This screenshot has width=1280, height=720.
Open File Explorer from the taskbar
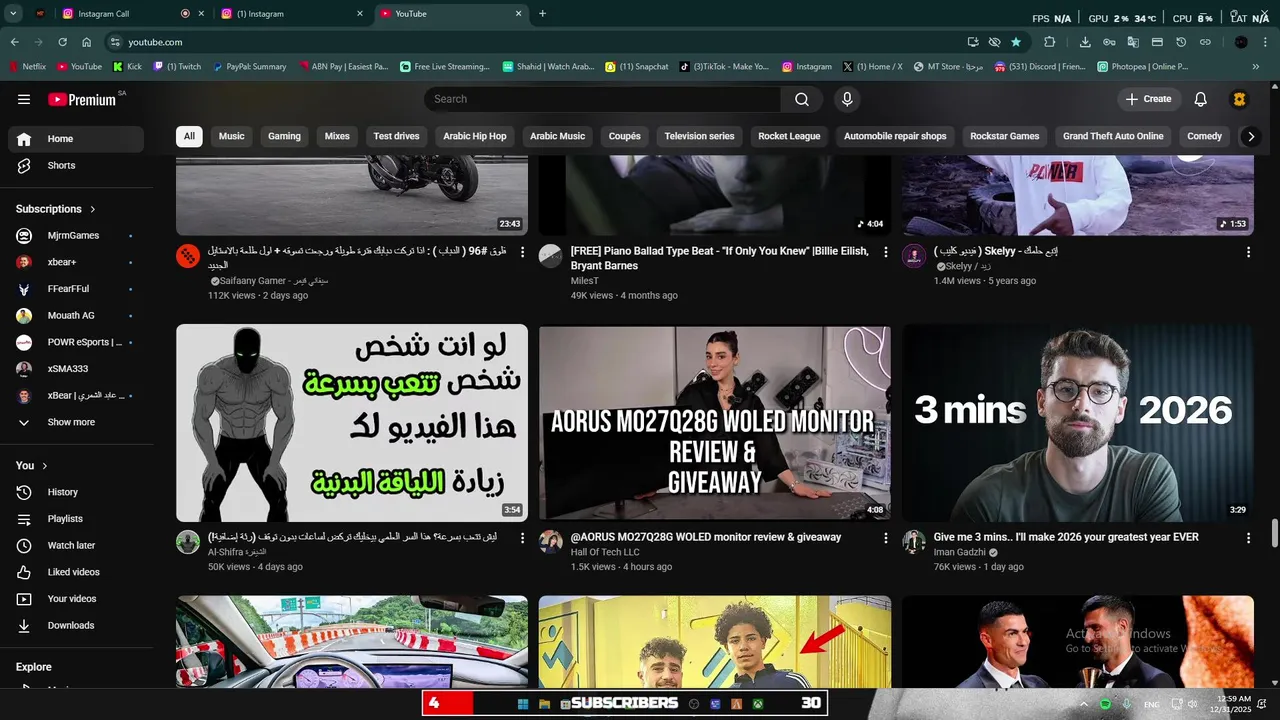tap(545, 704)
